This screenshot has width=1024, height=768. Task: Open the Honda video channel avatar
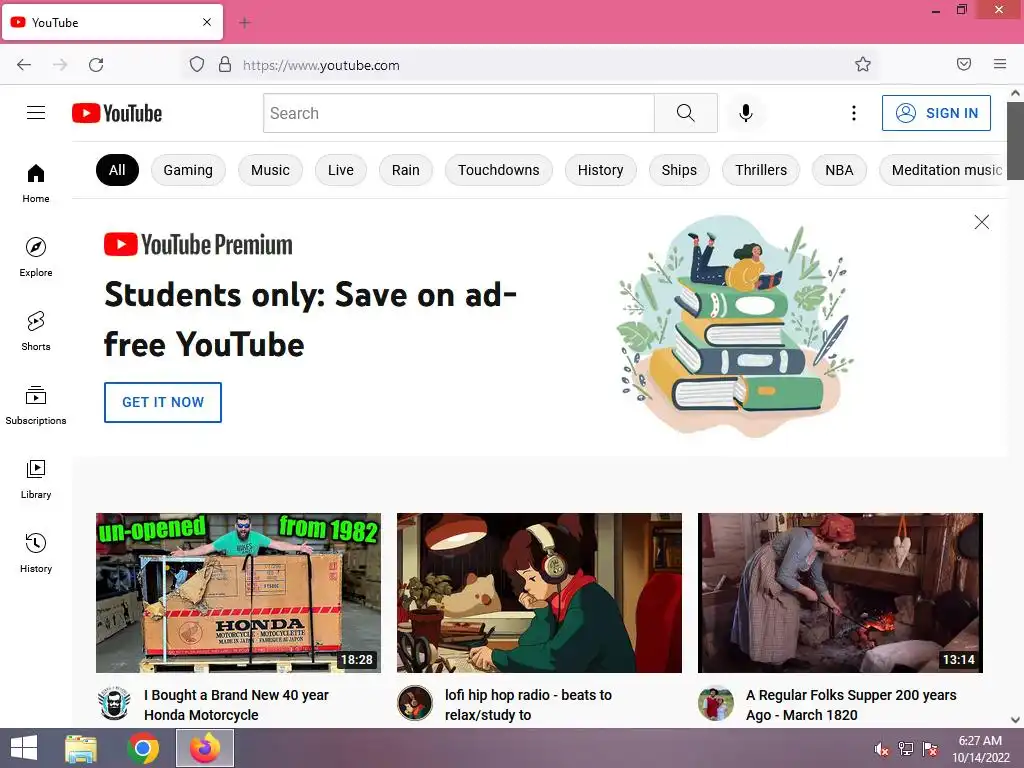pyautogui.click(x=114, y=703)
